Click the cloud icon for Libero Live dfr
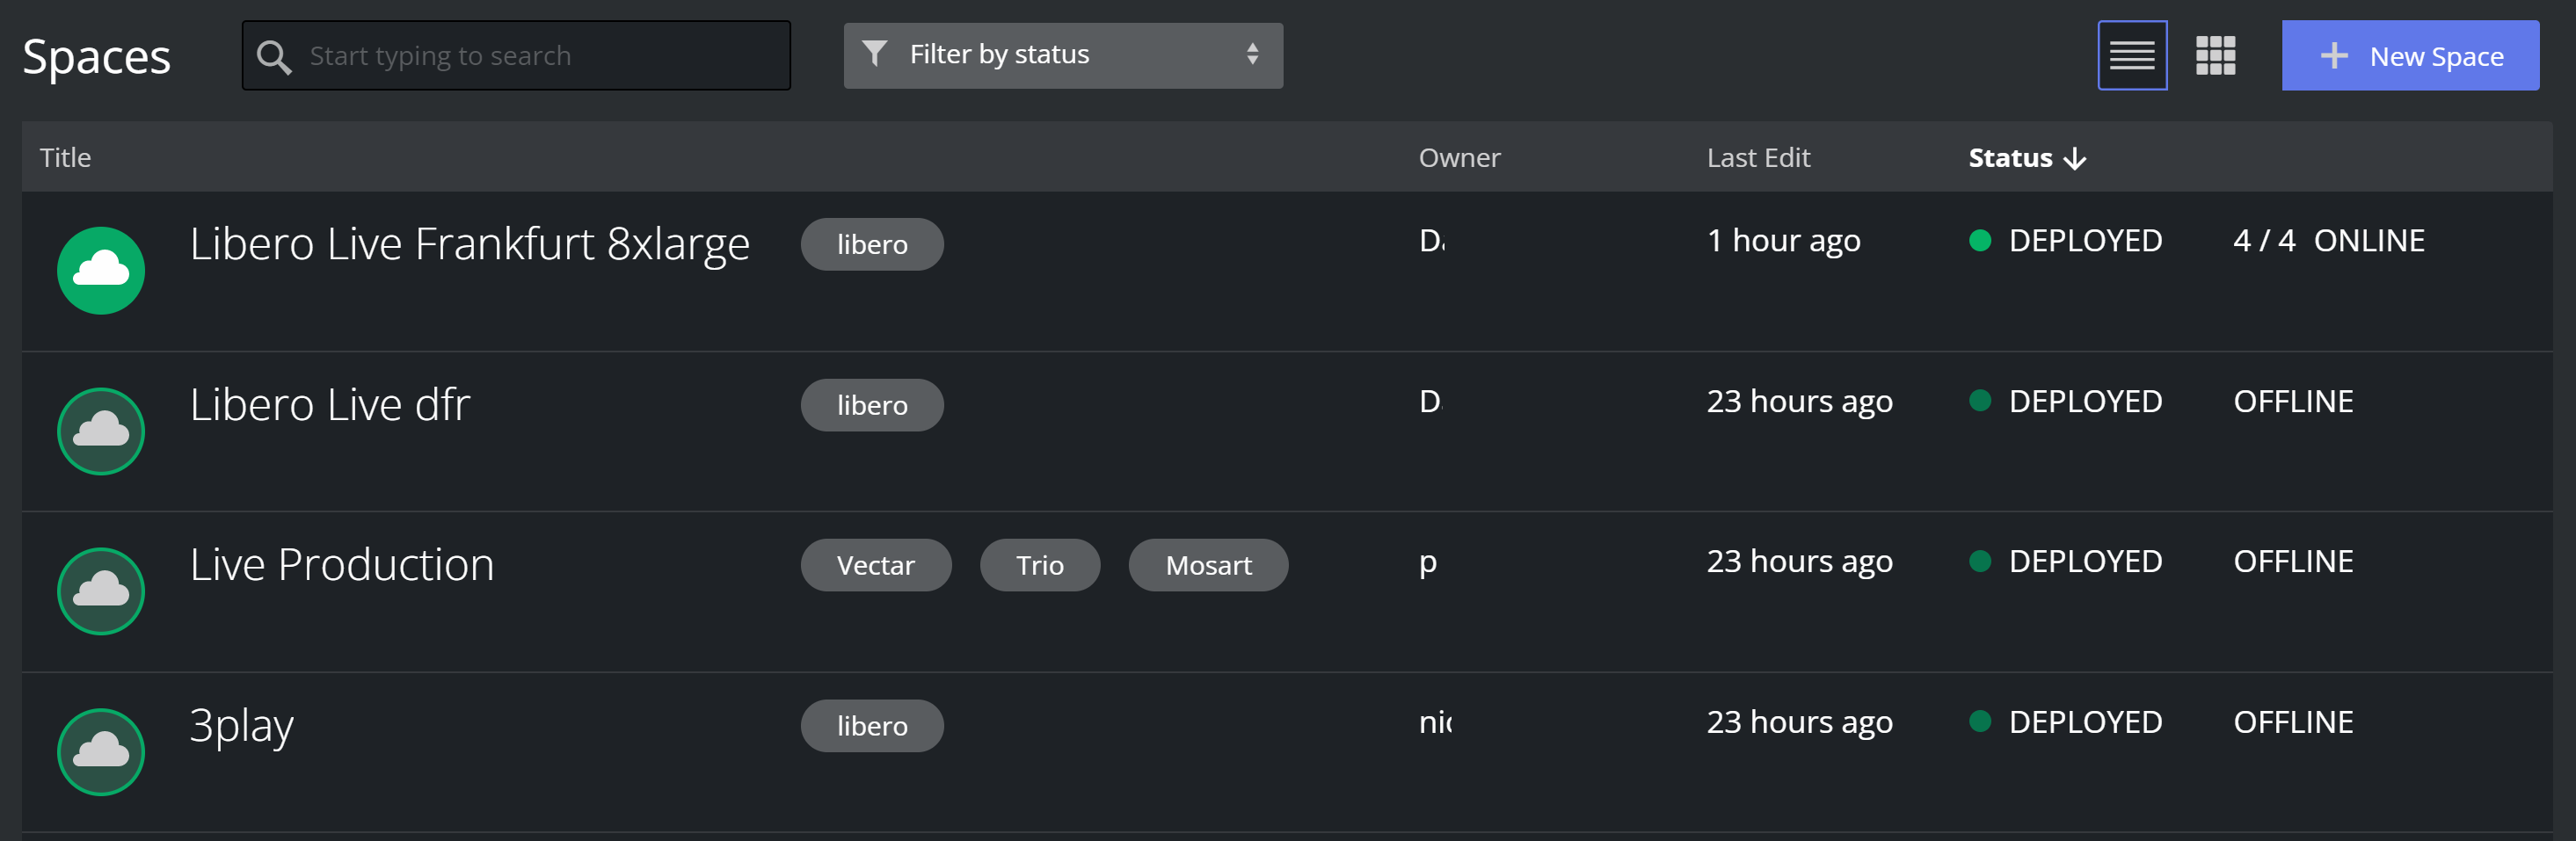Image resolution: width=2576 pixels, height=841 pixels. pos(101,431)
